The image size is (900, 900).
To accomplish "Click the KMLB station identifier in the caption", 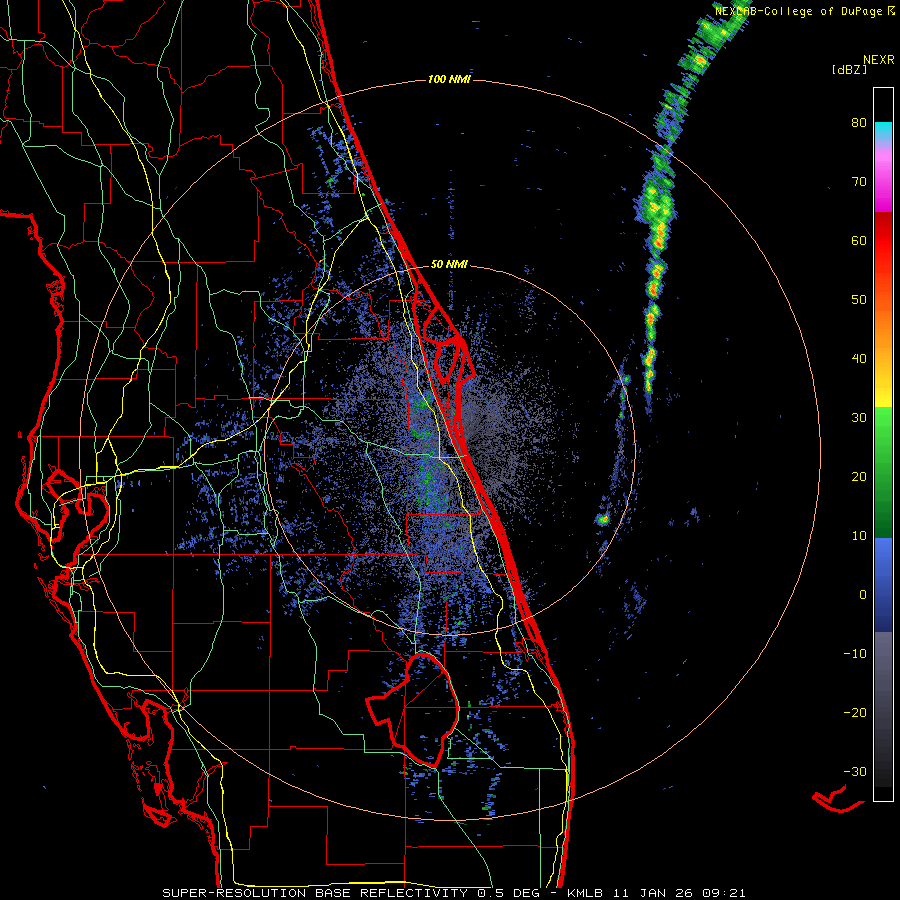I will point(586,893).
